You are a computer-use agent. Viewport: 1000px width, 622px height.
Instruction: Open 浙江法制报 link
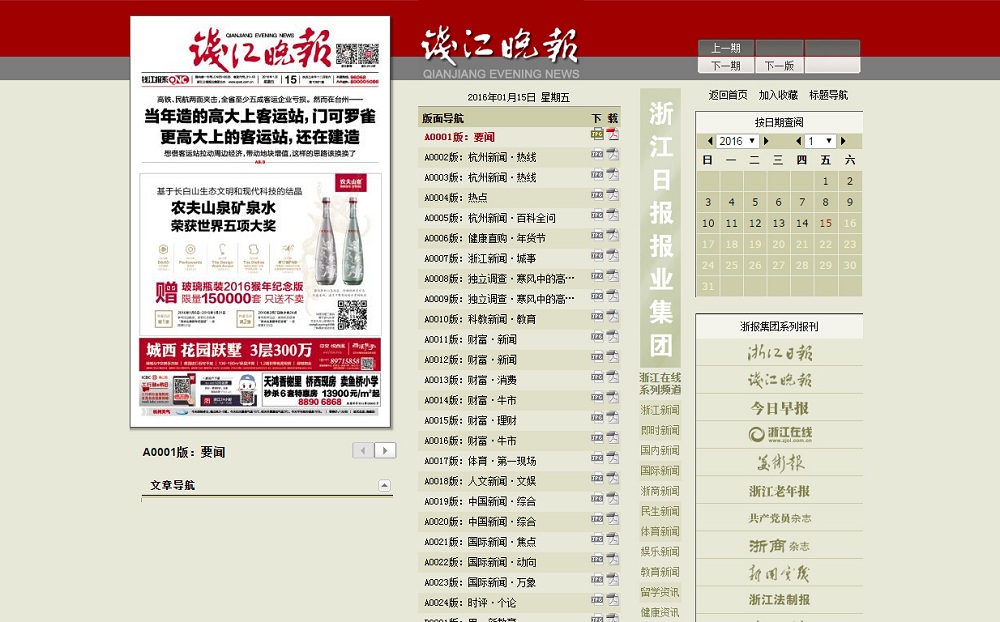(779, 600)
